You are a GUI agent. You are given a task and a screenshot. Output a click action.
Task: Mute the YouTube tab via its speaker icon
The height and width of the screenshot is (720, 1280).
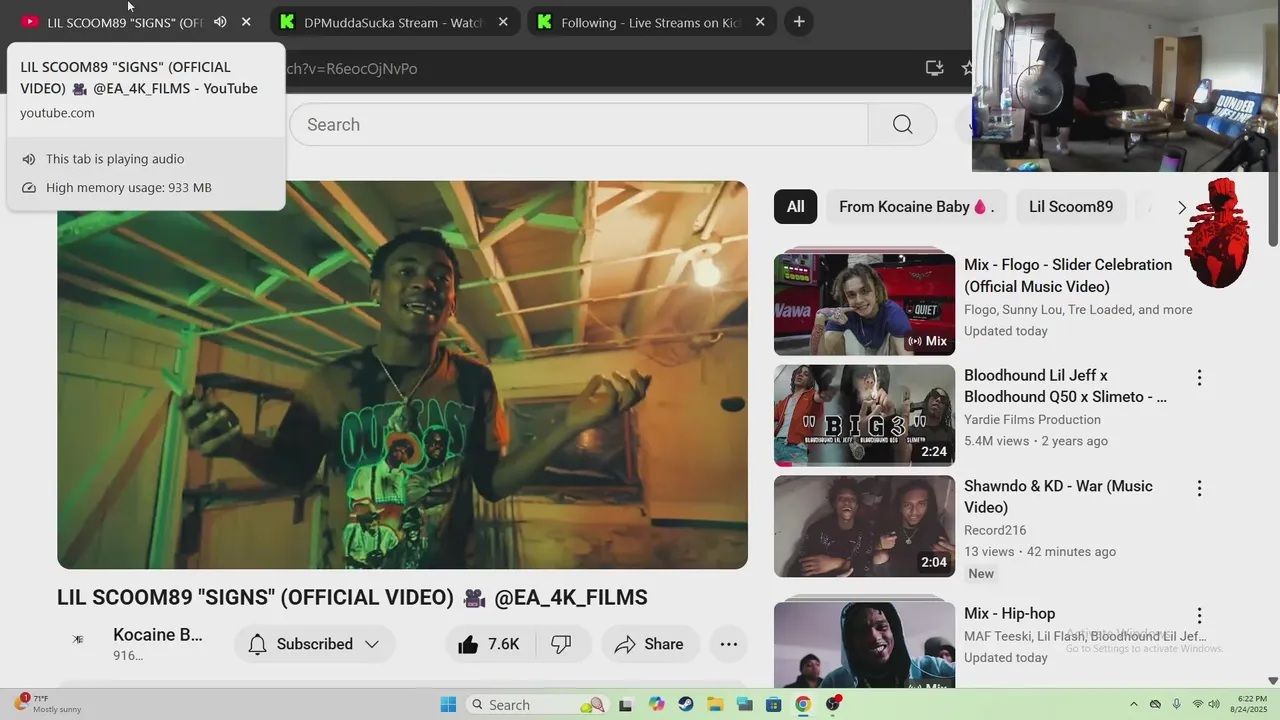[x=220, y=22]
